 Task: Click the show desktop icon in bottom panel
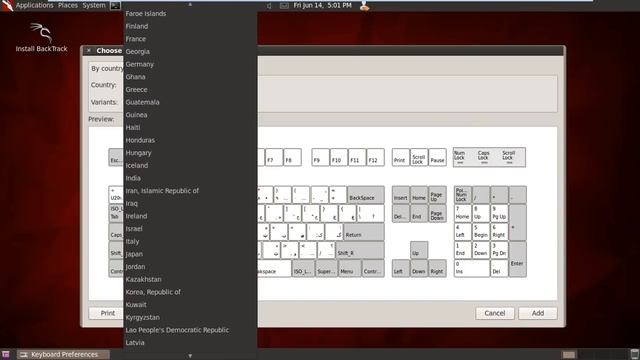coord(6,354)
